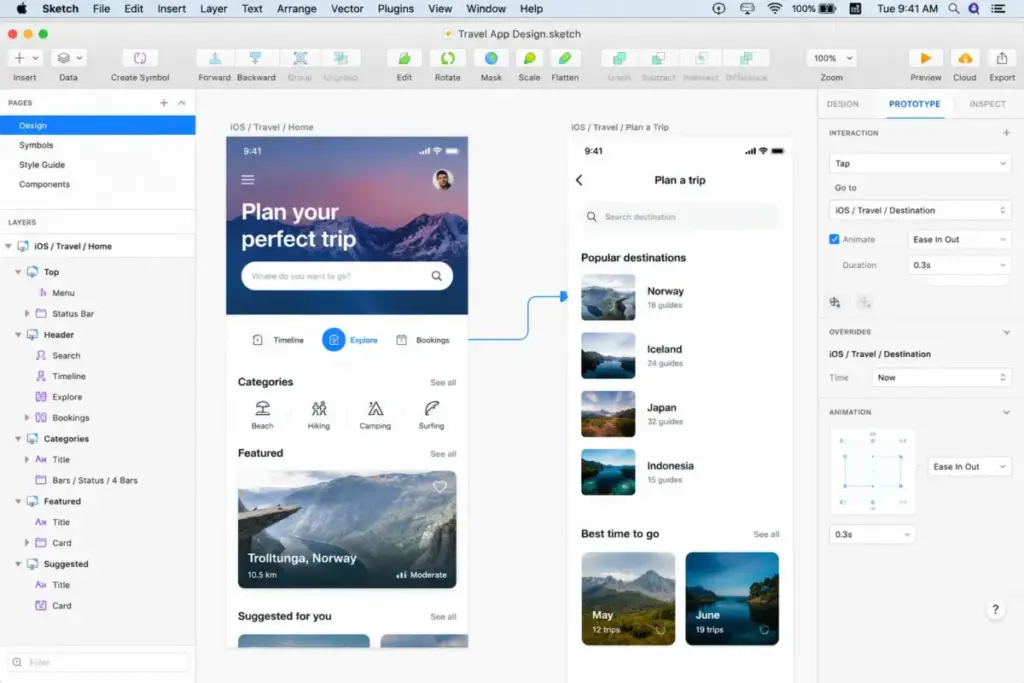Click the Export toolbar icon
This screenshot has height=683, width=1024.
tap(1002, 58)
